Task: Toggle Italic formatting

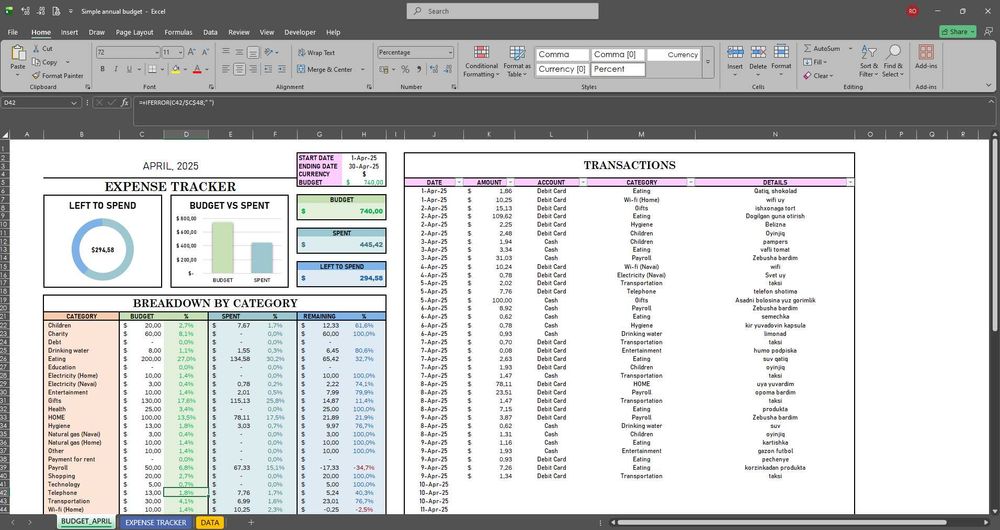Action: 115,69
